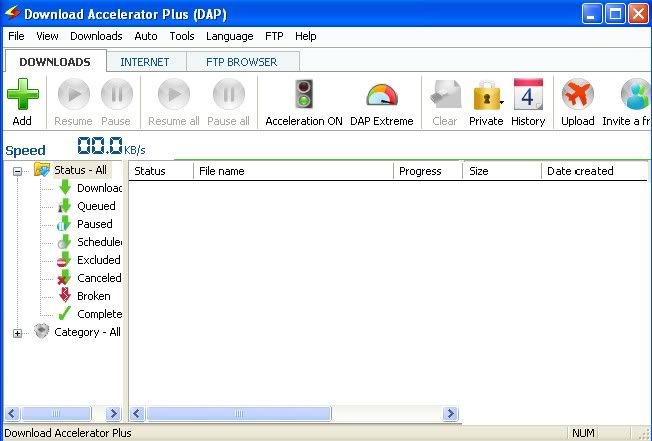Click the tree panel horizontal scrollbar thumb
652x441 pixels.
coord(56,414)
